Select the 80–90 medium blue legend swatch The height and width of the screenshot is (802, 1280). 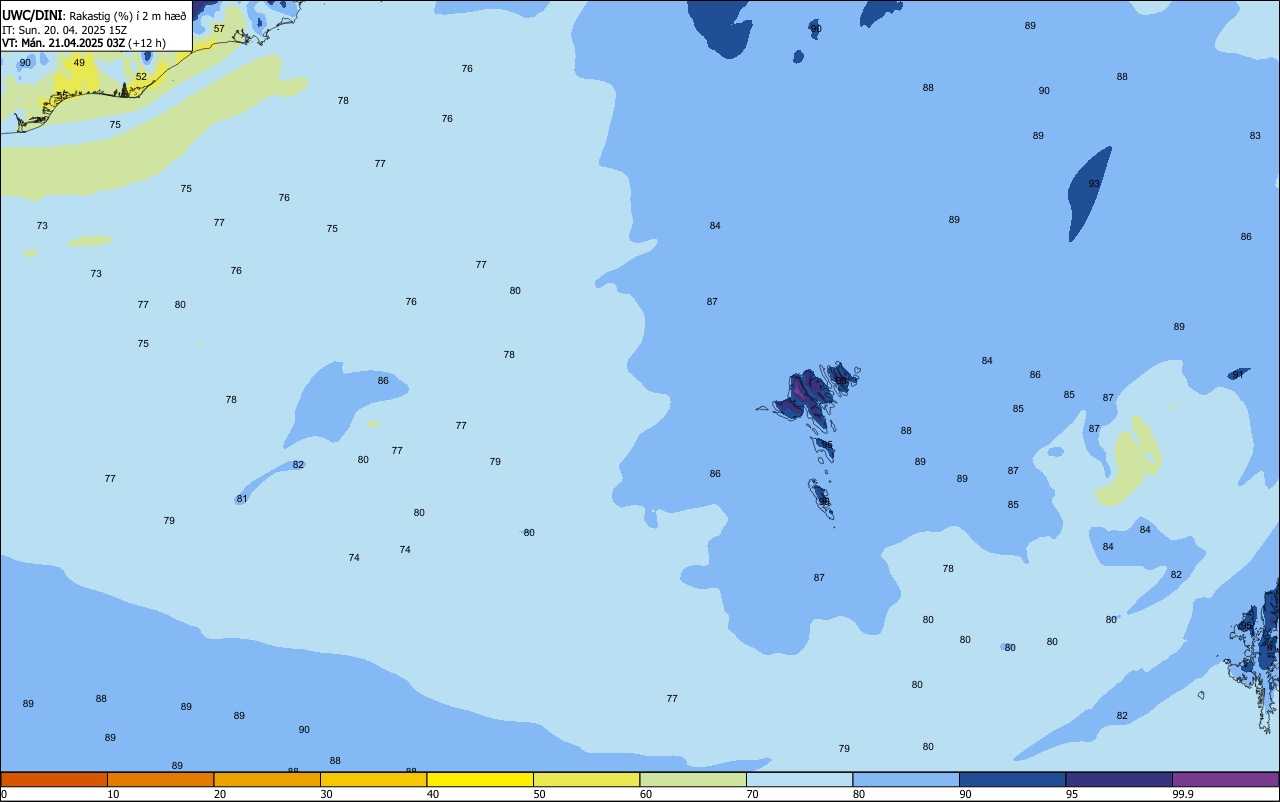click(x=906, y=779)
